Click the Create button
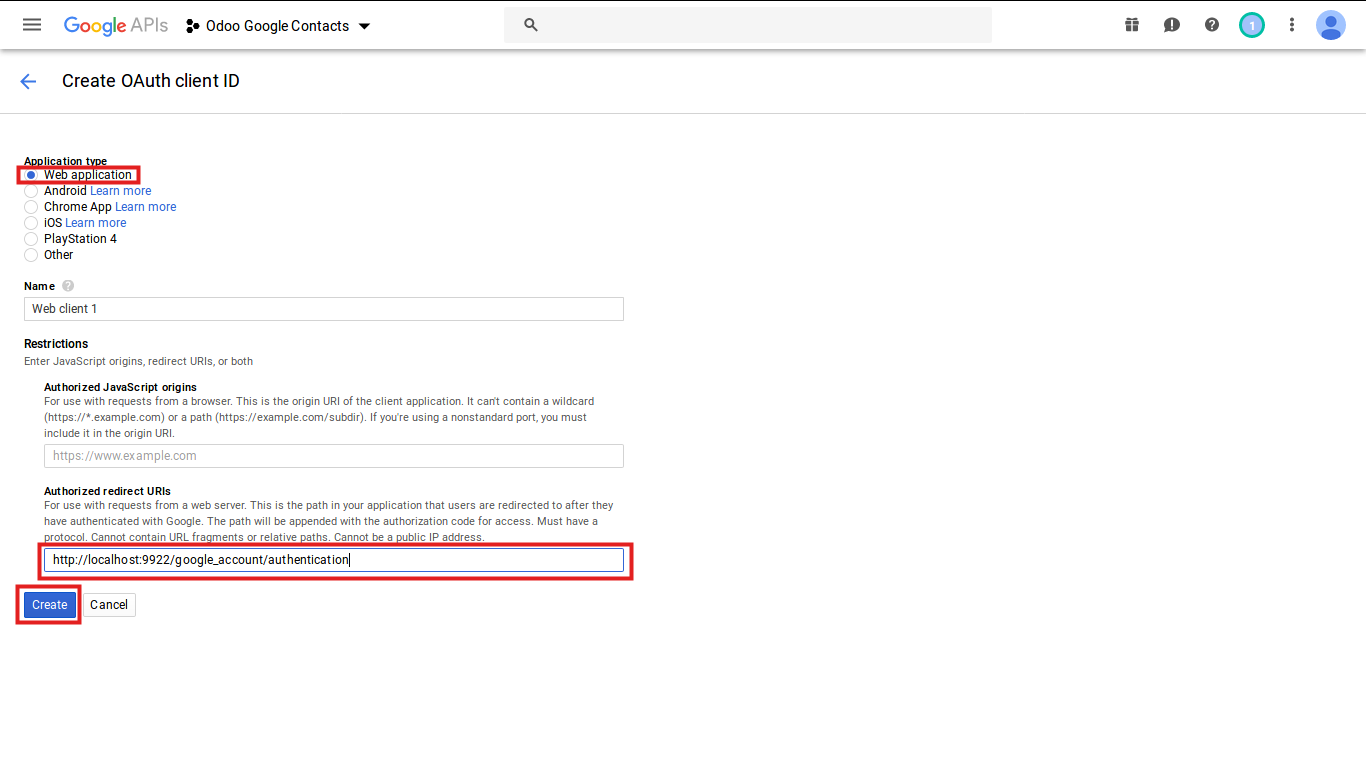 50,605
